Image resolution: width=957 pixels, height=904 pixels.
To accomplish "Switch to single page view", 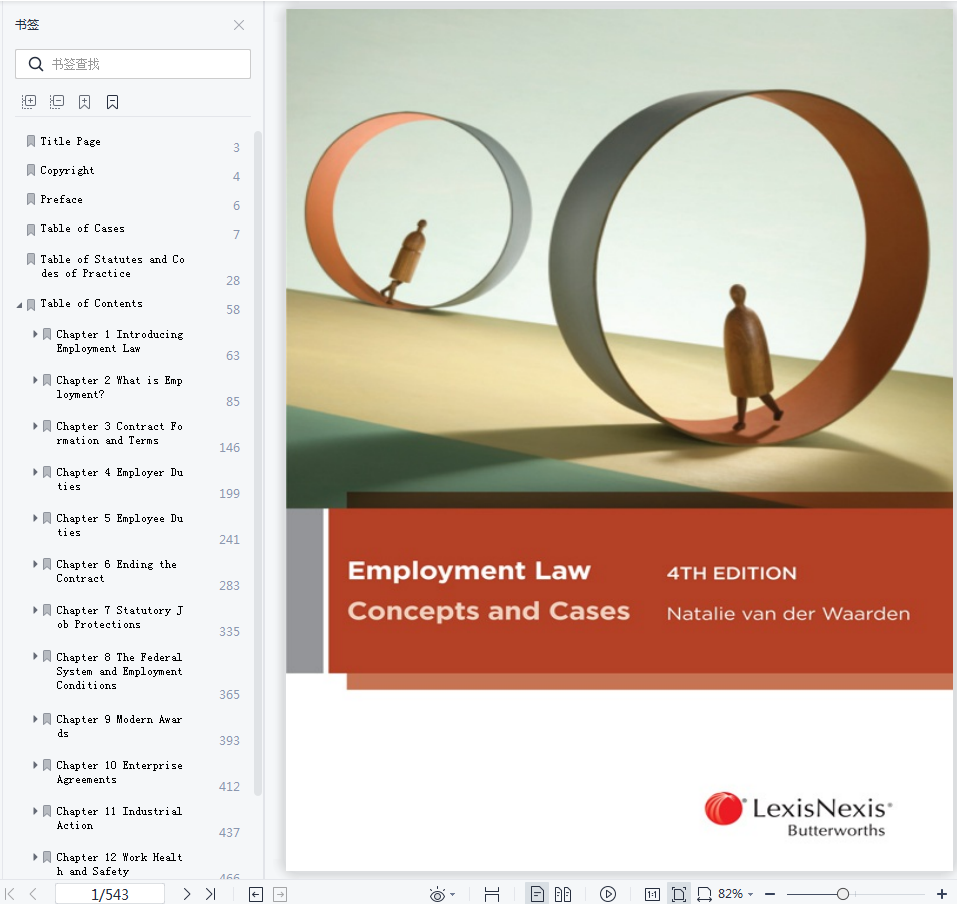I will (537, 894).
